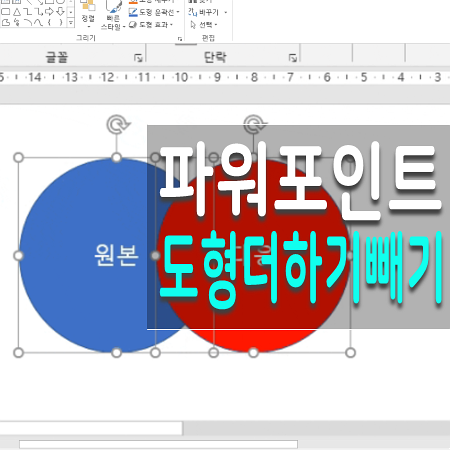The width and height of the screenshot is (450, 450).
Task: Click the 편집 group label
Action: click(x=208, y=38)
